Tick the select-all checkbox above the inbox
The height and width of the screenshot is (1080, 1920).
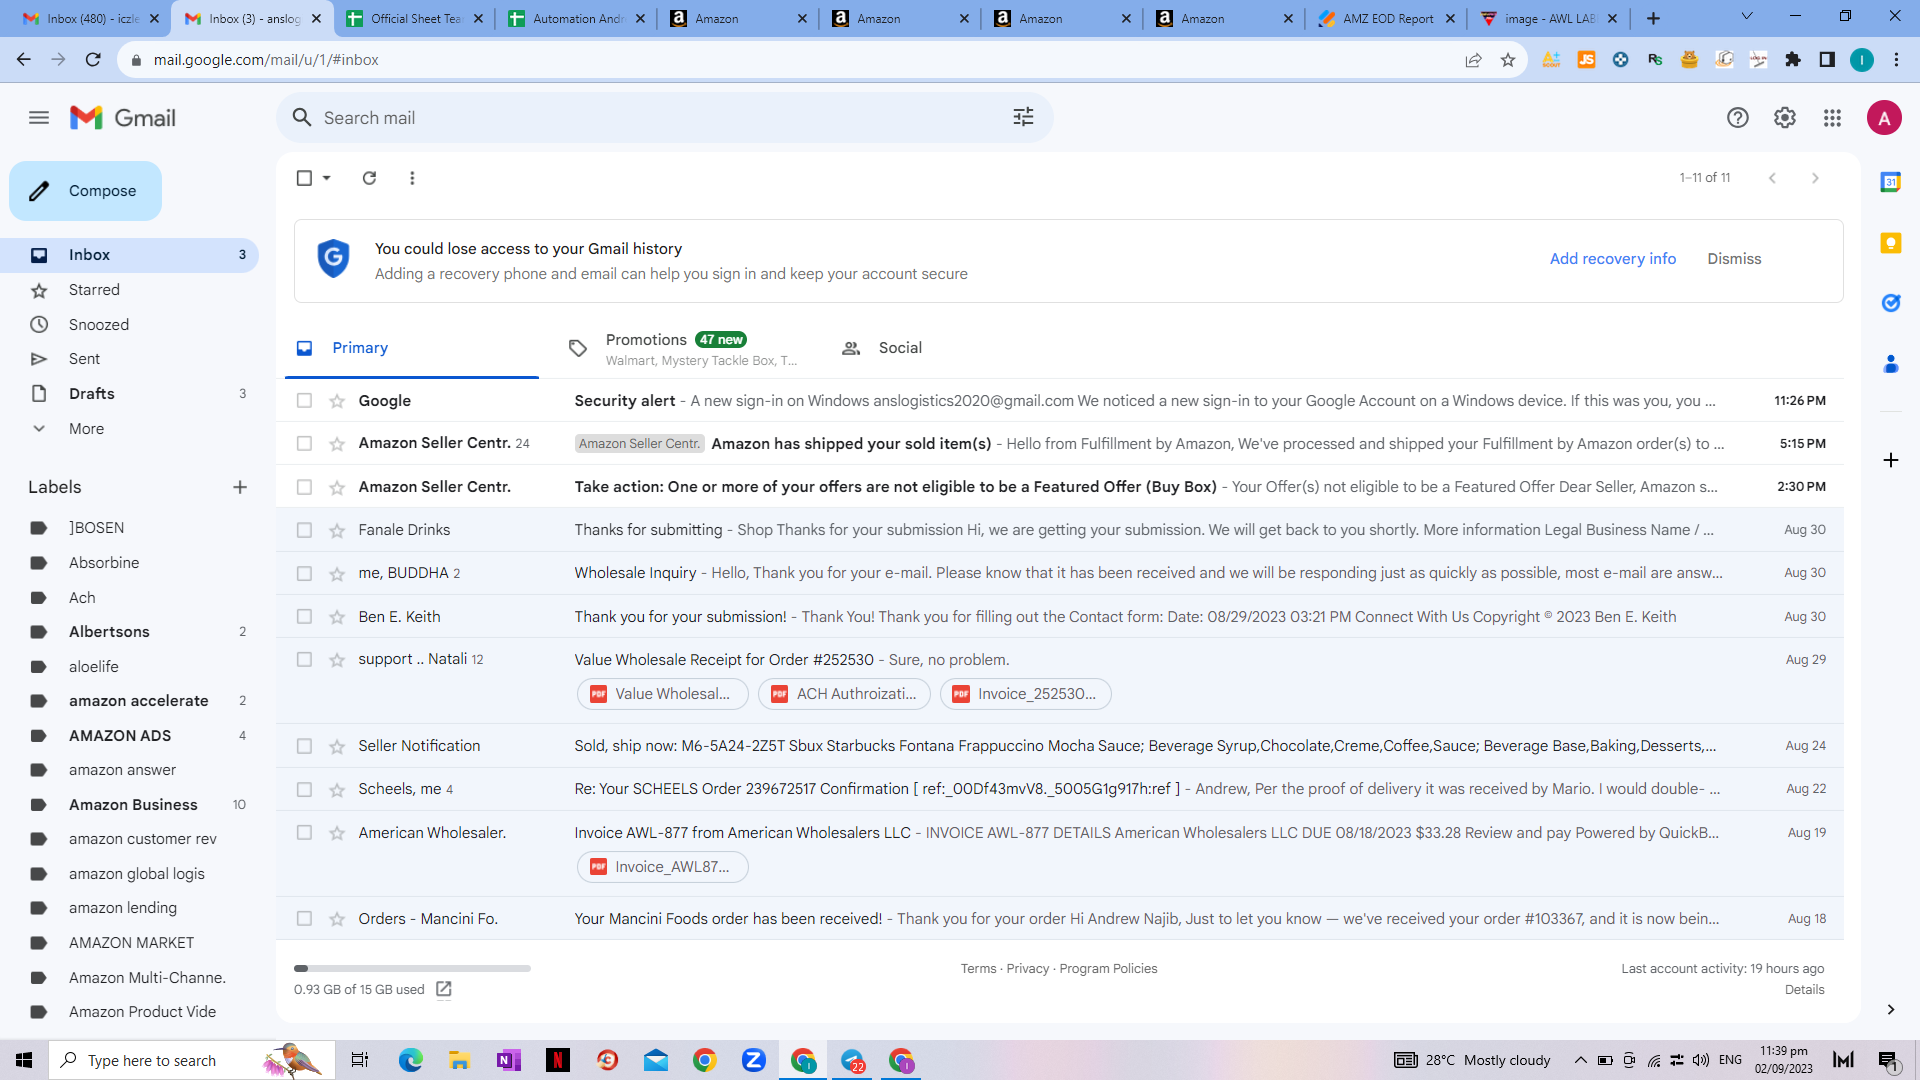[x=304, y=178]
